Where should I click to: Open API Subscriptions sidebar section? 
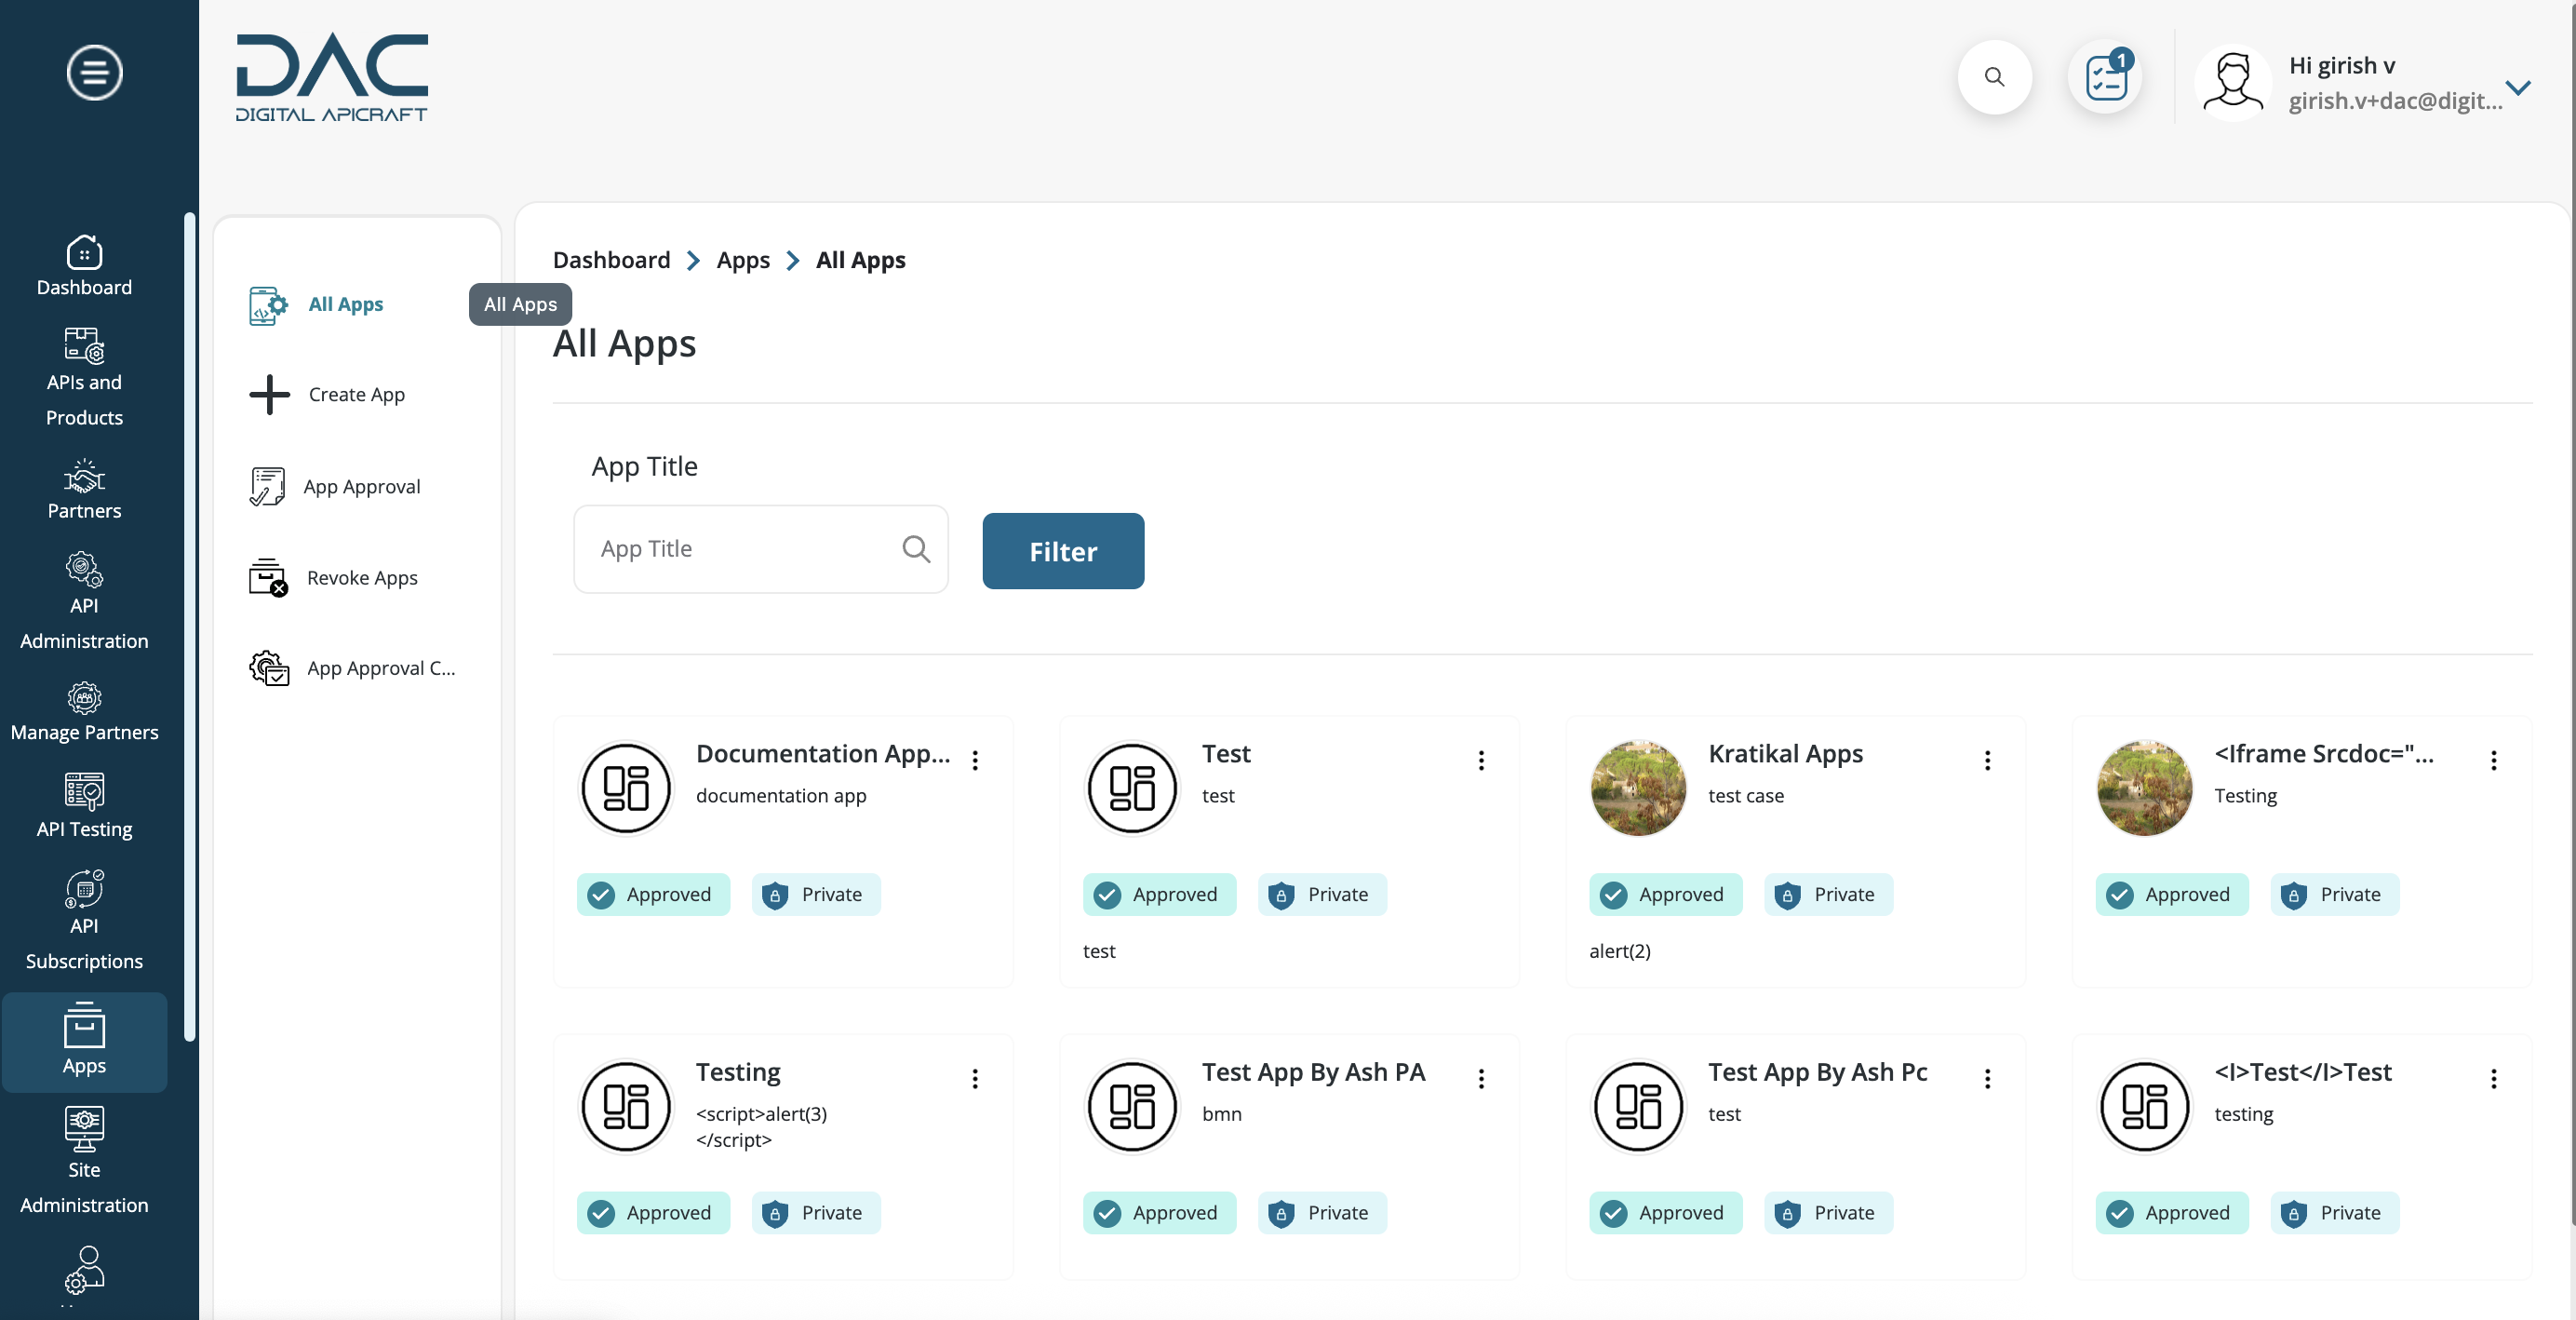(84, 920)
